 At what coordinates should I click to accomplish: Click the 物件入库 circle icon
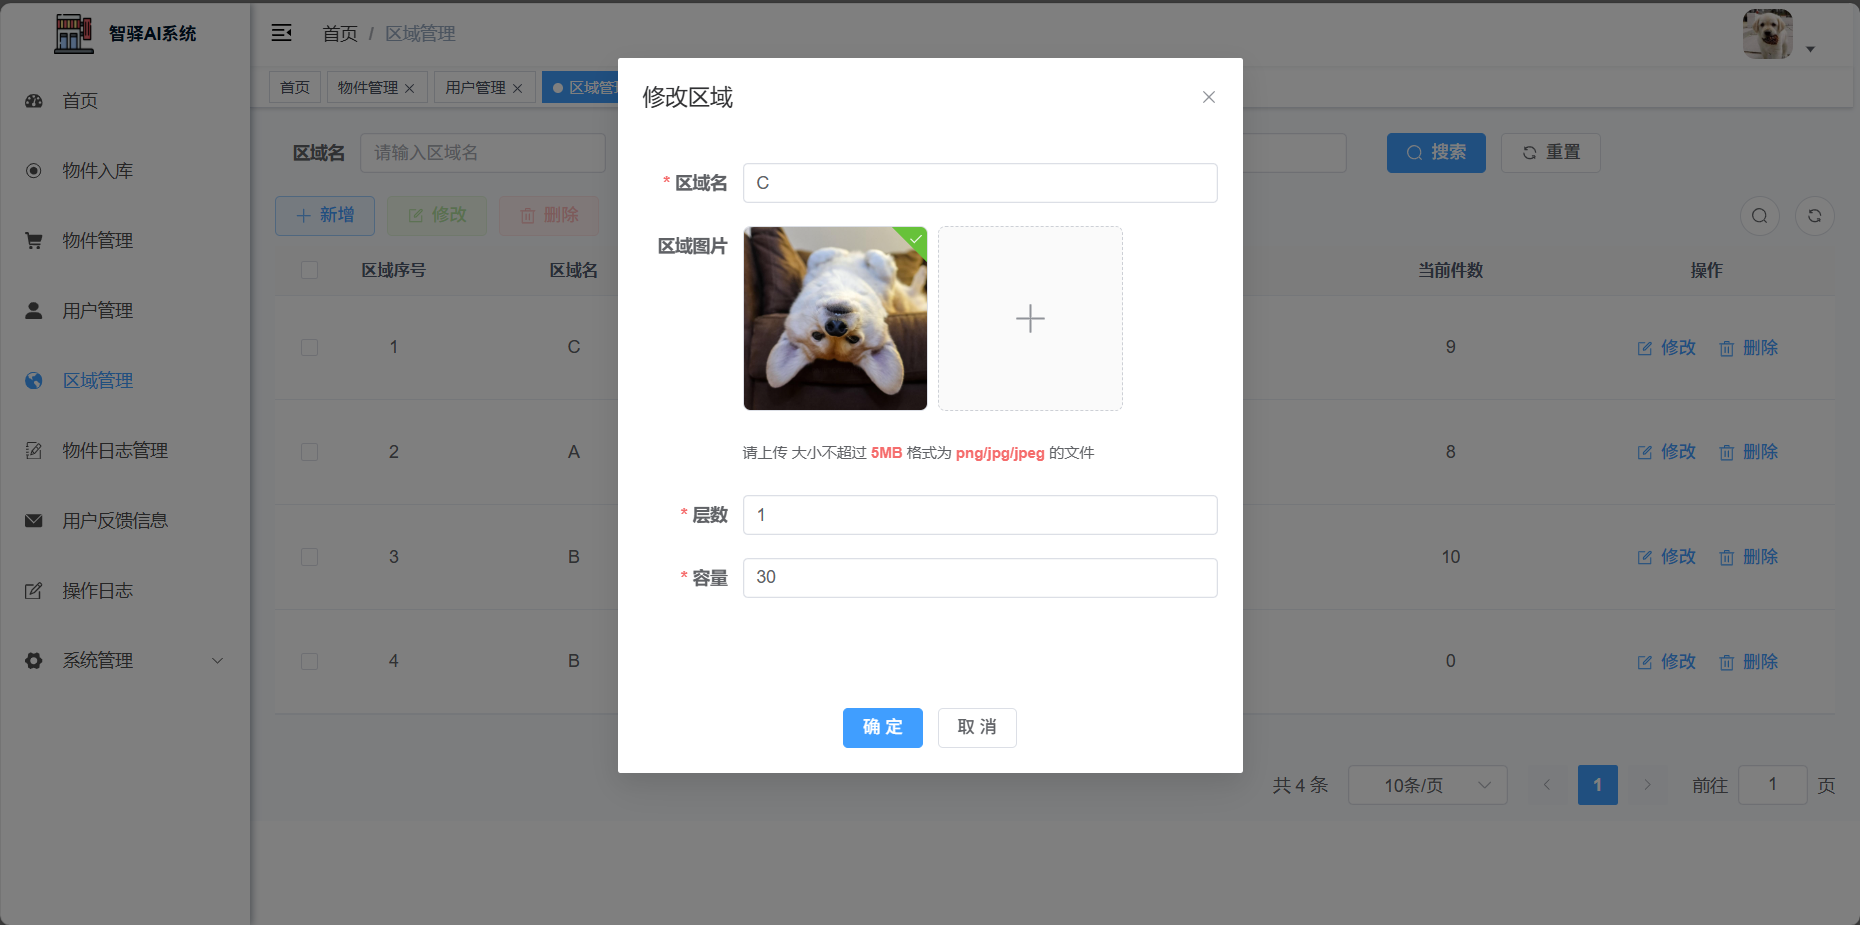click(x=34, y=171)
